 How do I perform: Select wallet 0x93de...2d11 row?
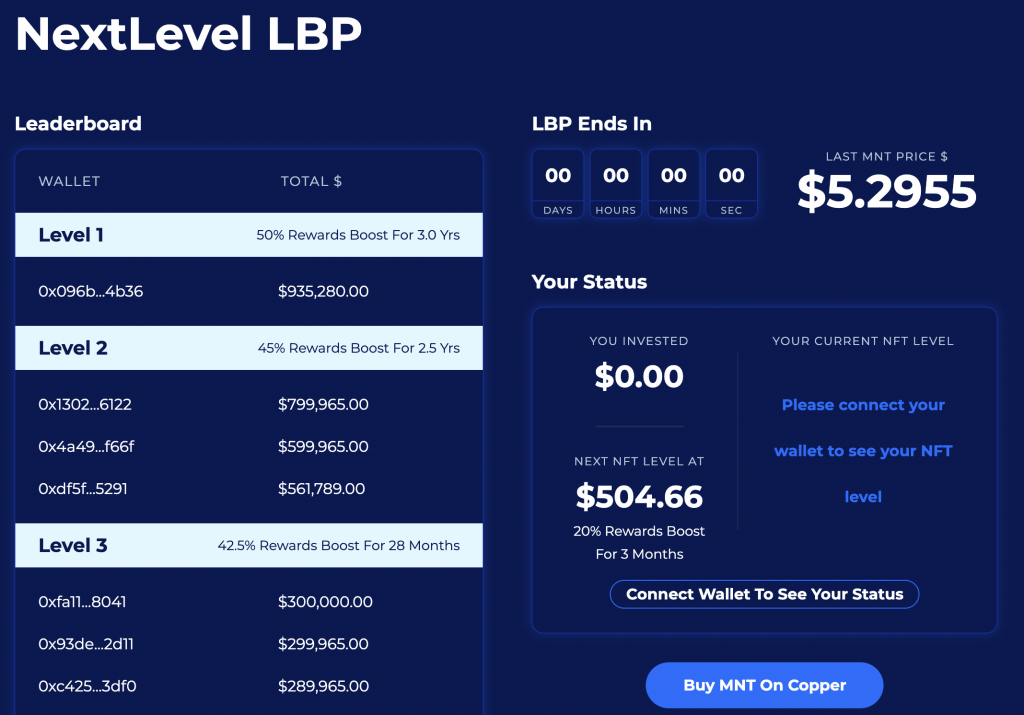(x=86, y=644)
